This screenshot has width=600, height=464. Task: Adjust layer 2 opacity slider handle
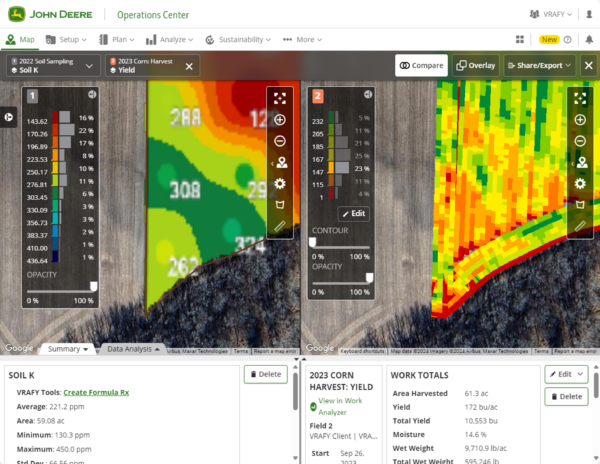coord(369,278)
